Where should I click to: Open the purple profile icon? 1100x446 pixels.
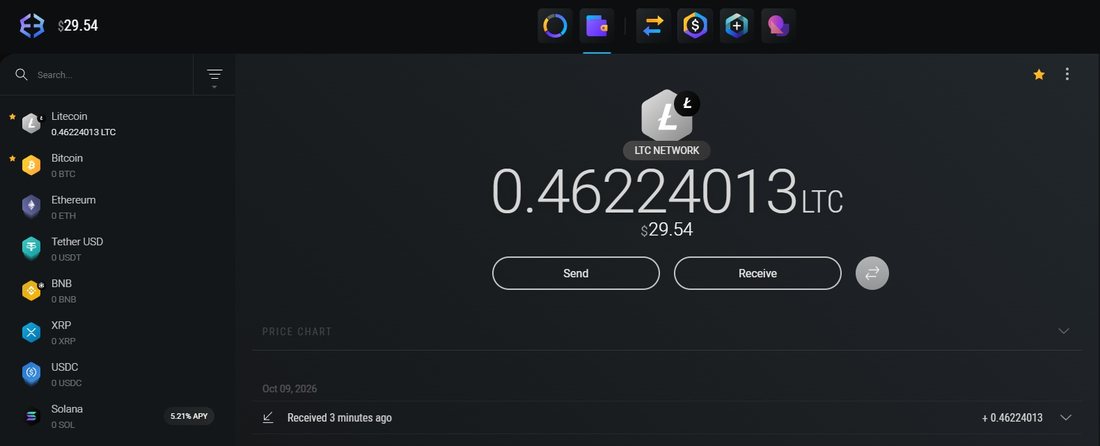point(778,26)
